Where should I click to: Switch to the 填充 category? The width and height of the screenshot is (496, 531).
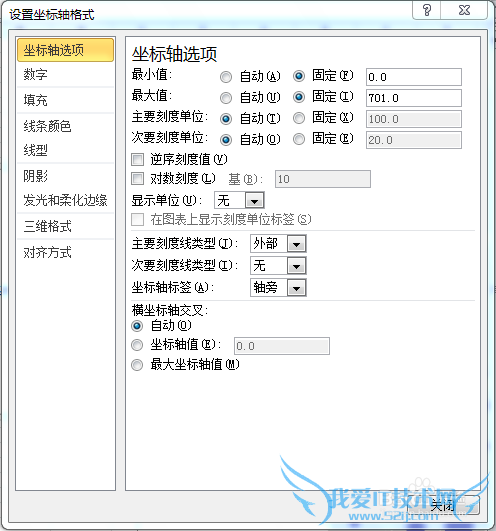click(x=65, y=100)
